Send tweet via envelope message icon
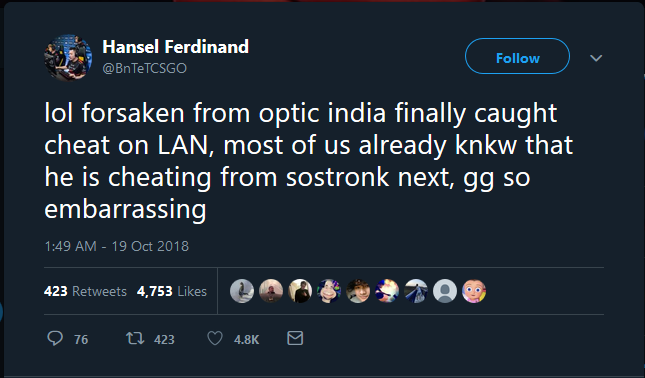Screen dimensions: 645x378 click(295, 338)
